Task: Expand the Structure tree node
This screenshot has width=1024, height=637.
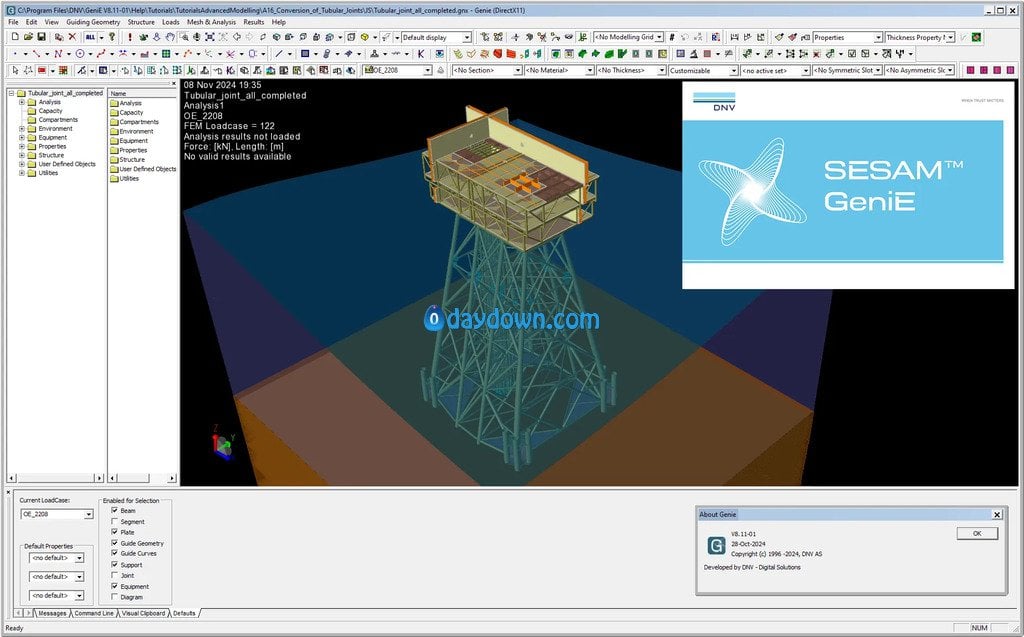Action: [x=22, y=155]
